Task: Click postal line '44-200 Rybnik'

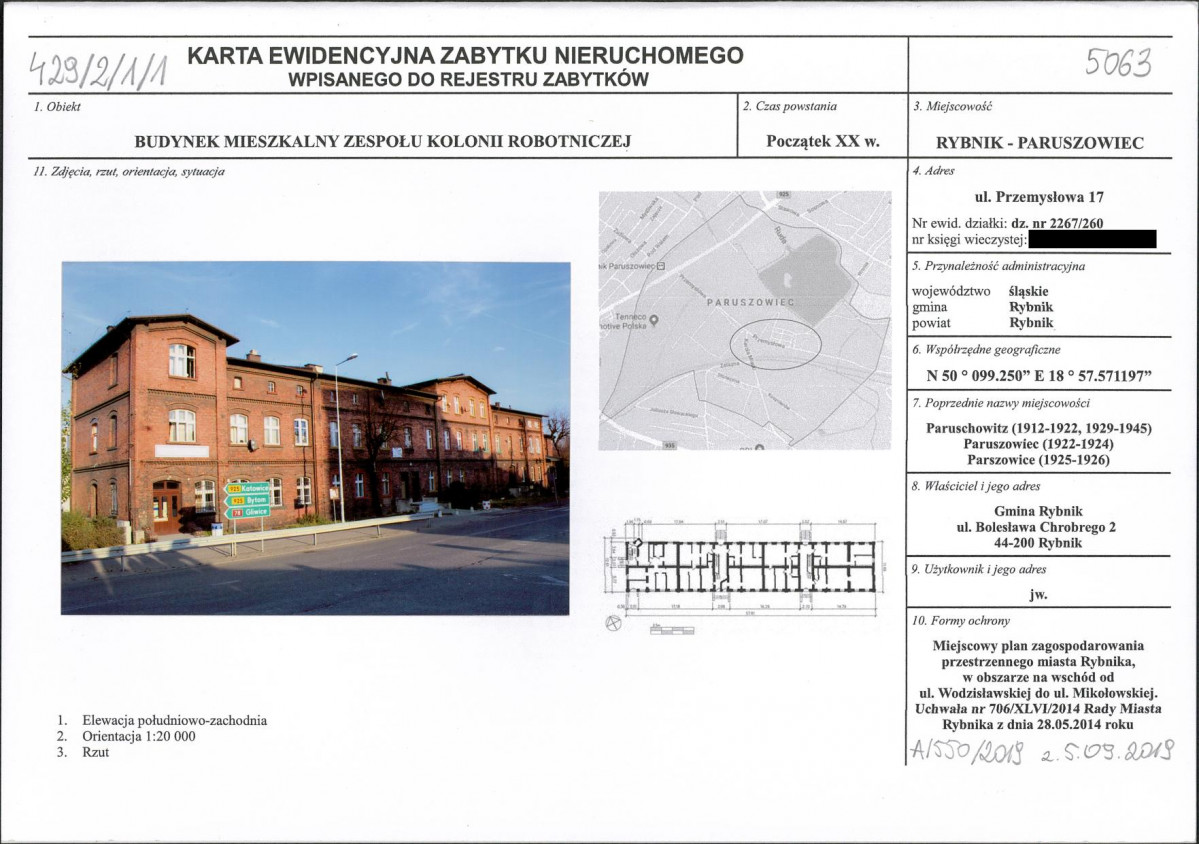Action: coord(1038,544)
